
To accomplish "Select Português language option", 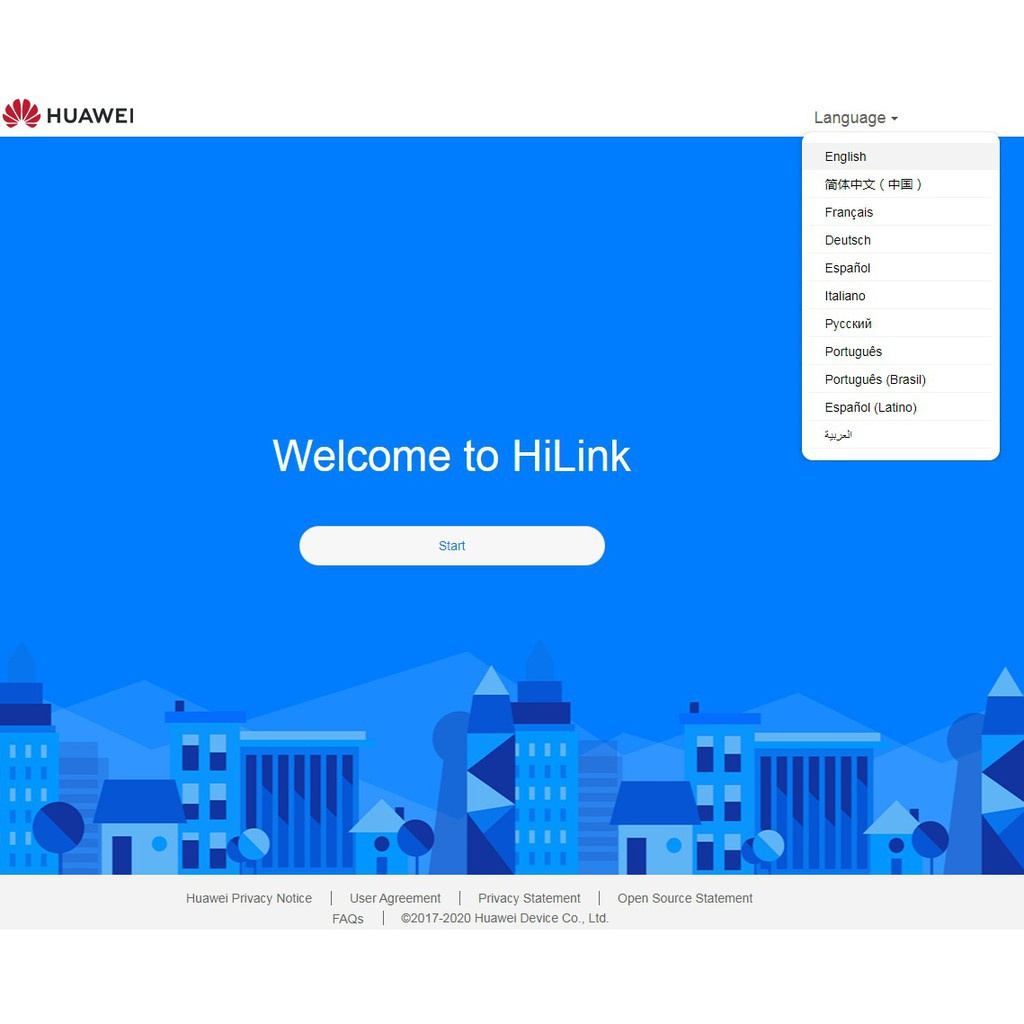I will coord(853,352).
